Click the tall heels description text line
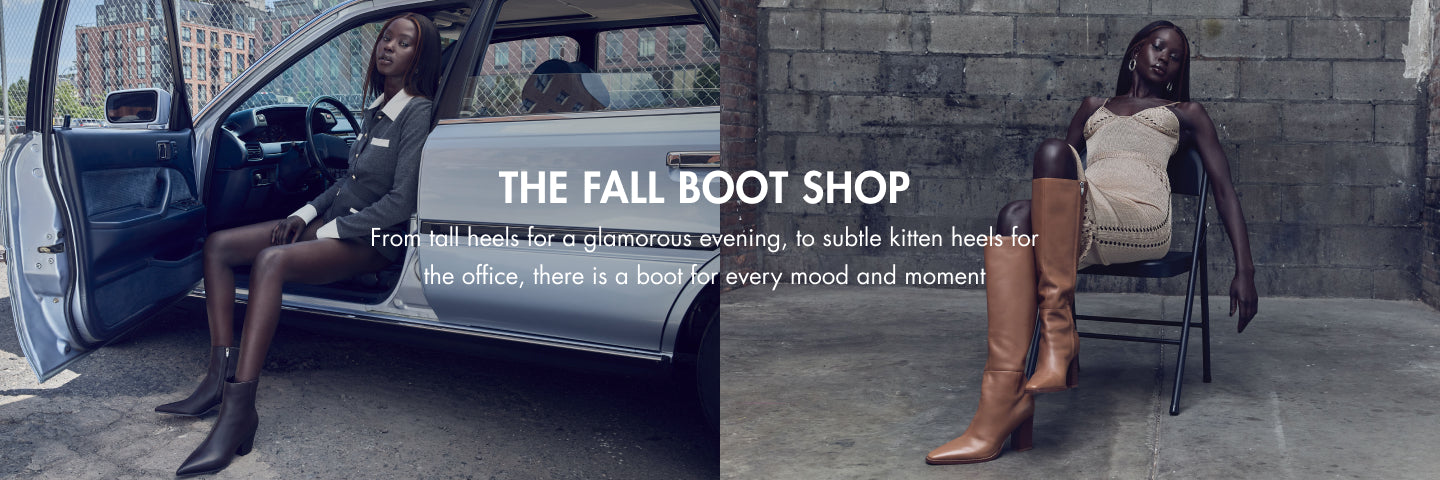 704,238
